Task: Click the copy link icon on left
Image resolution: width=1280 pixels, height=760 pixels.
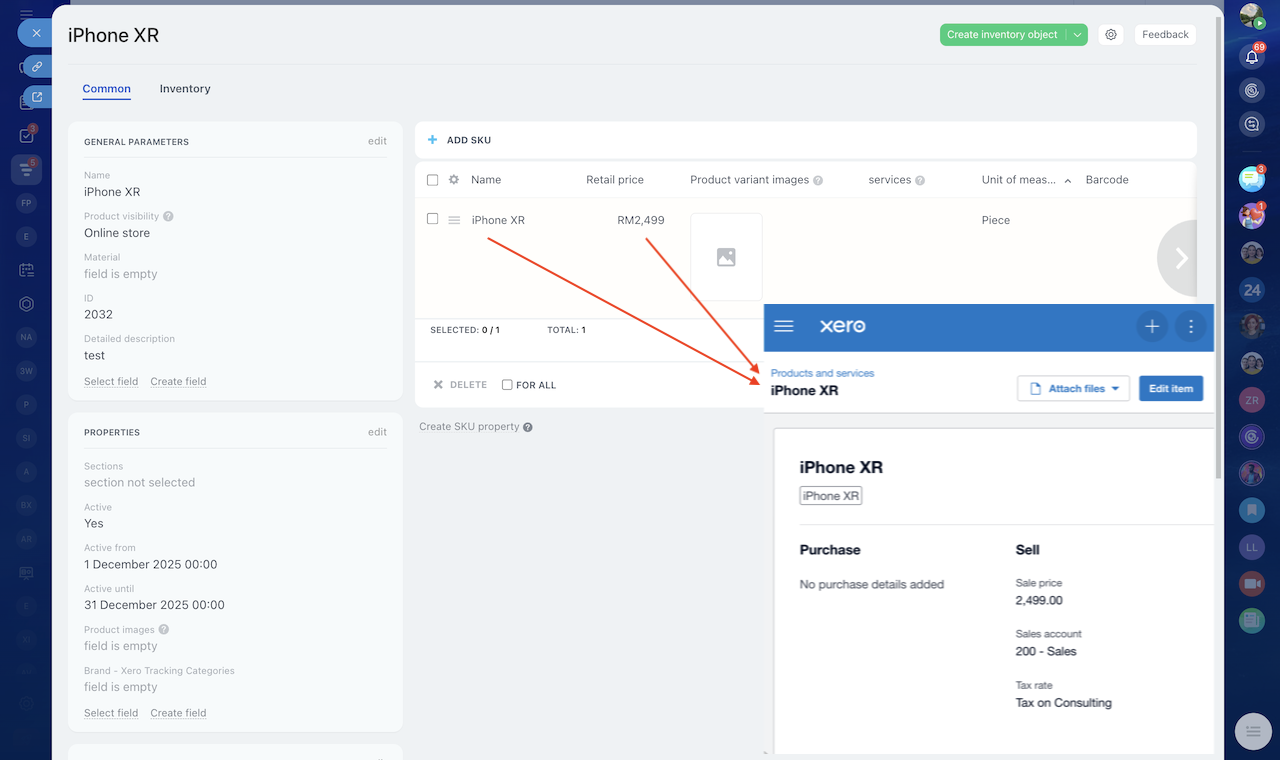Action: point(37,67)
